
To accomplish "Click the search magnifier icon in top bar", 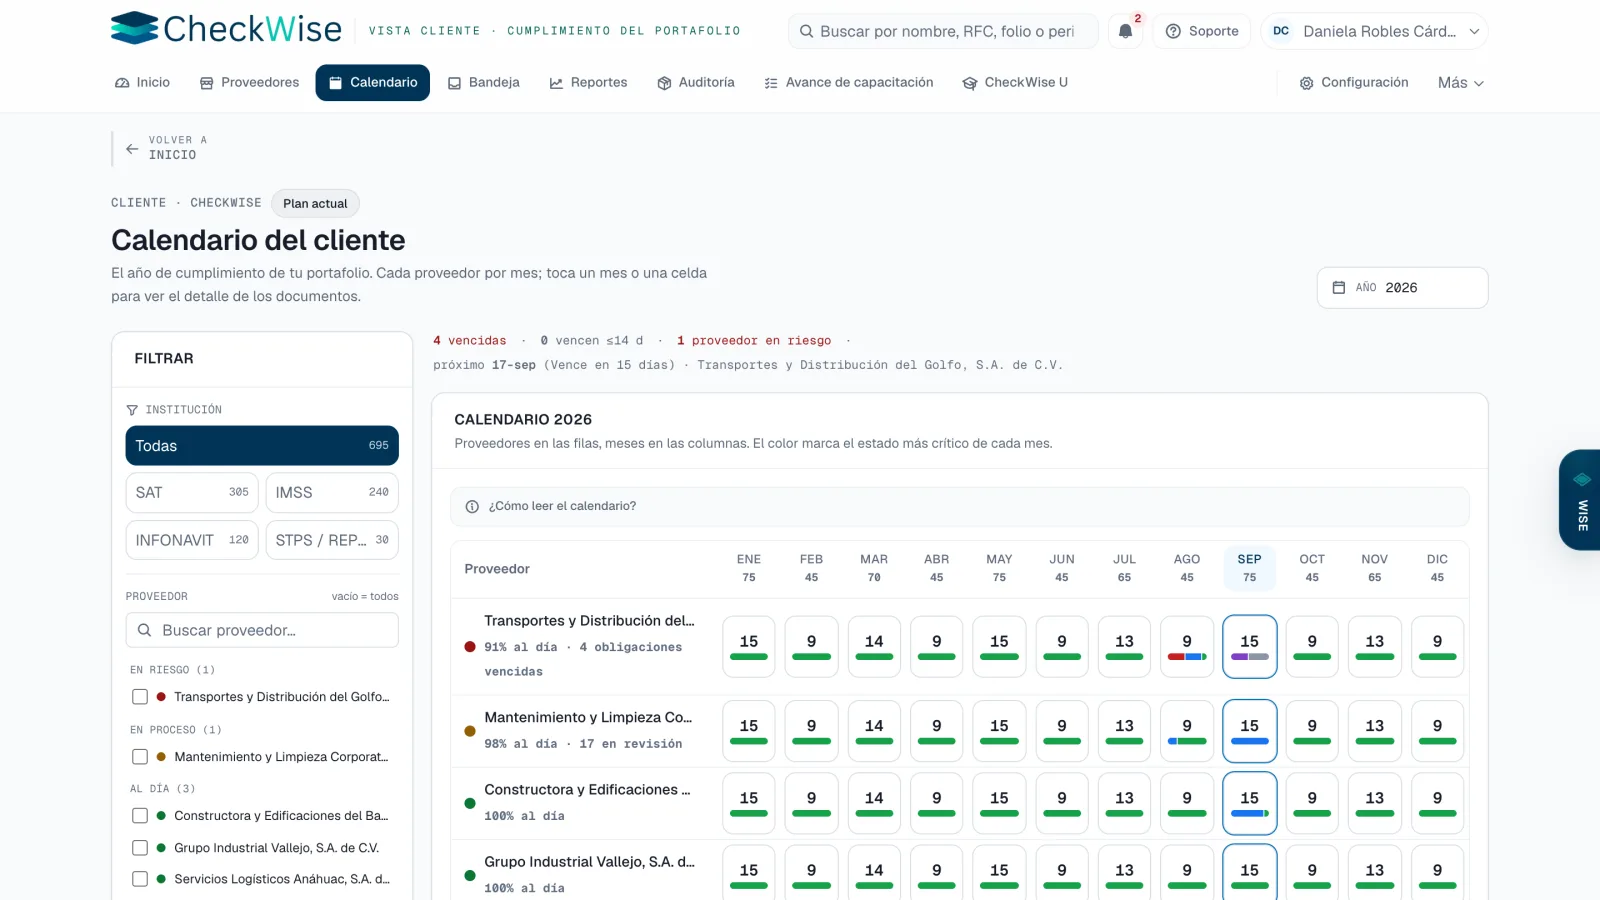I will coord(806,31).
